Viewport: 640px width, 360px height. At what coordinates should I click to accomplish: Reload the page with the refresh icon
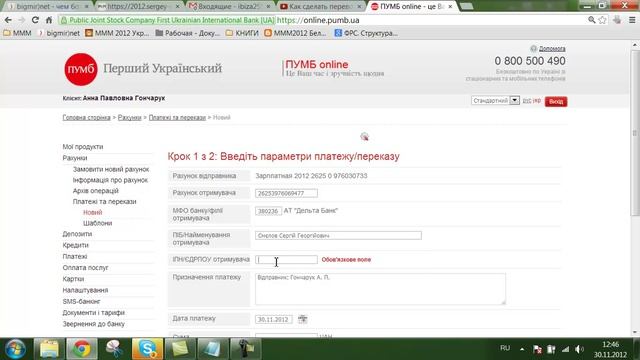pos(35,20)
